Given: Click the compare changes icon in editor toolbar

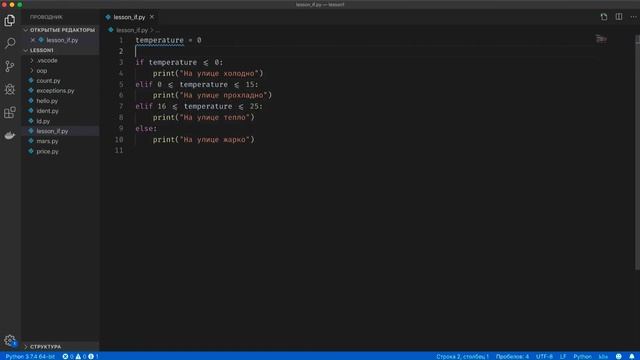Looking at the screenshot, I should coord(604,17).
